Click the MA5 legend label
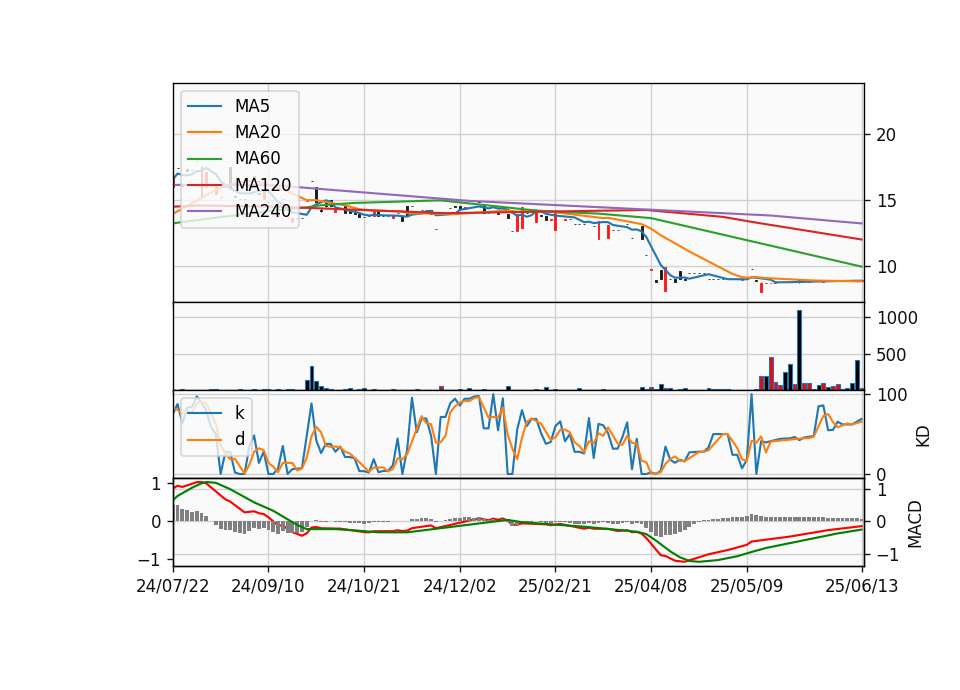Image resolution: width=960 pixels, height=690 pixels. (252, 106)
